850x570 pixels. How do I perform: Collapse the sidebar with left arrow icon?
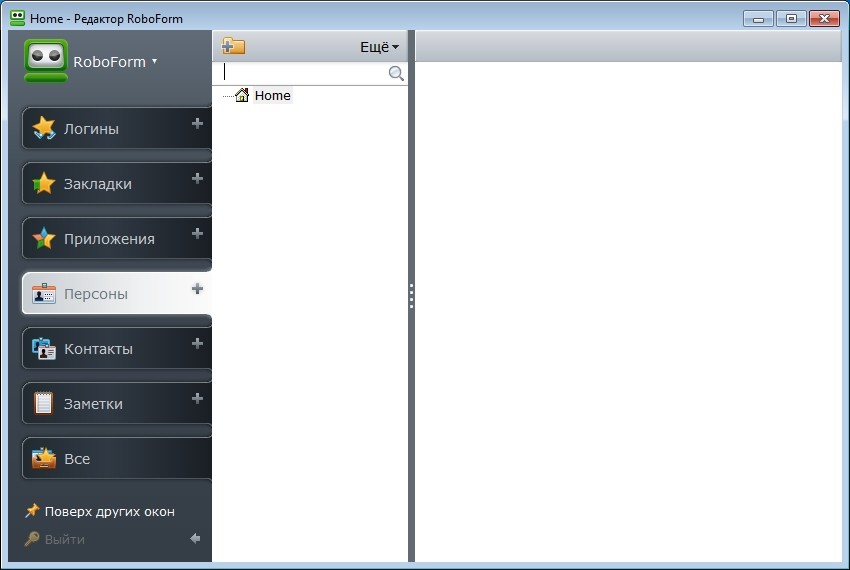pyautogui.click(x=195, y=539)
